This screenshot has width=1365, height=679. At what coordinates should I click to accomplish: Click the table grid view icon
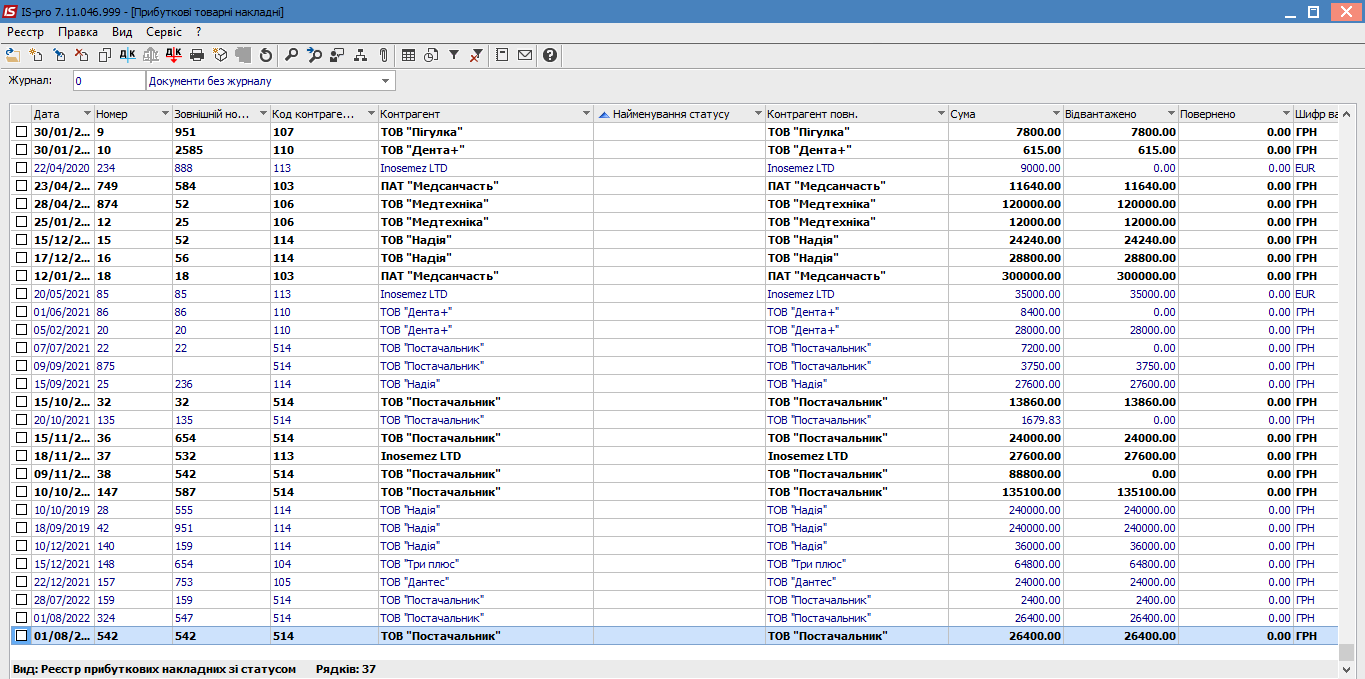tap(409, 55)
